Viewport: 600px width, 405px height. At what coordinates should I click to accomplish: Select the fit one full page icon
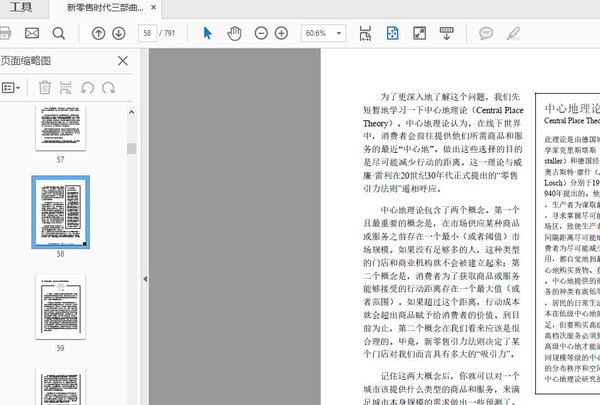[x=393, y=33]
